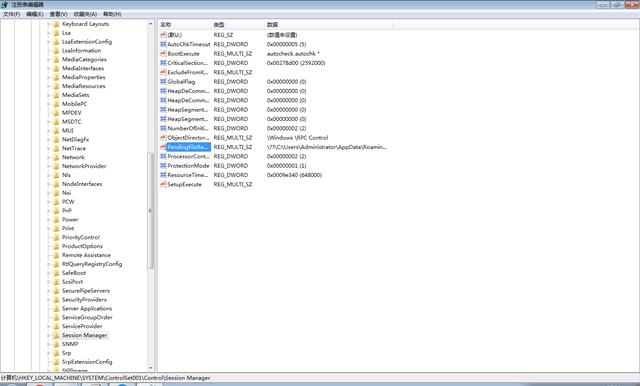
Task: Click the MSDTC folder icon
Action: 56,122
